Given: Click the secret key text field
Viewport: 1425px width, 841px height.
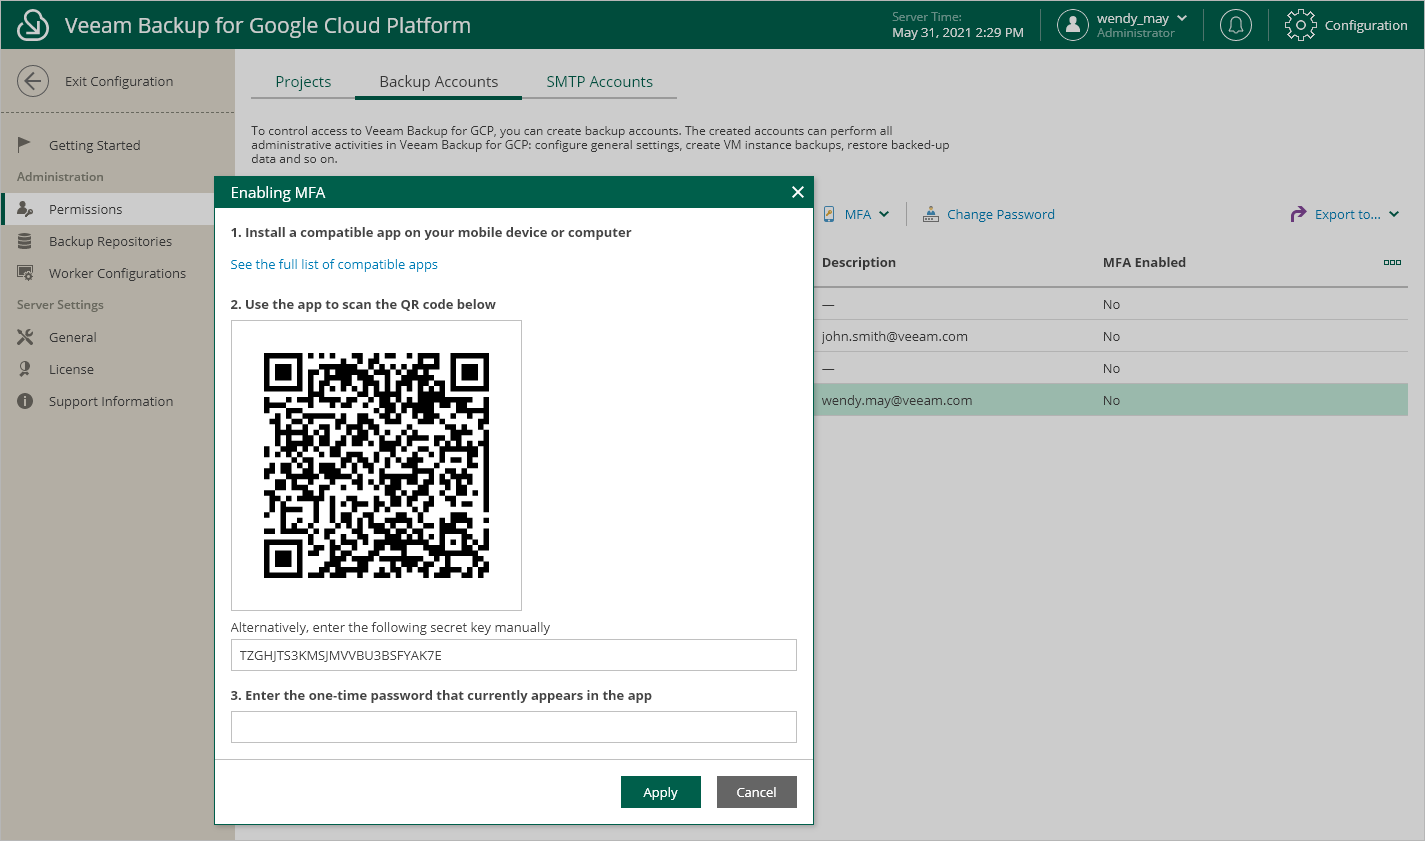Looking at the screenshot, I should click(x=514, y=655).
